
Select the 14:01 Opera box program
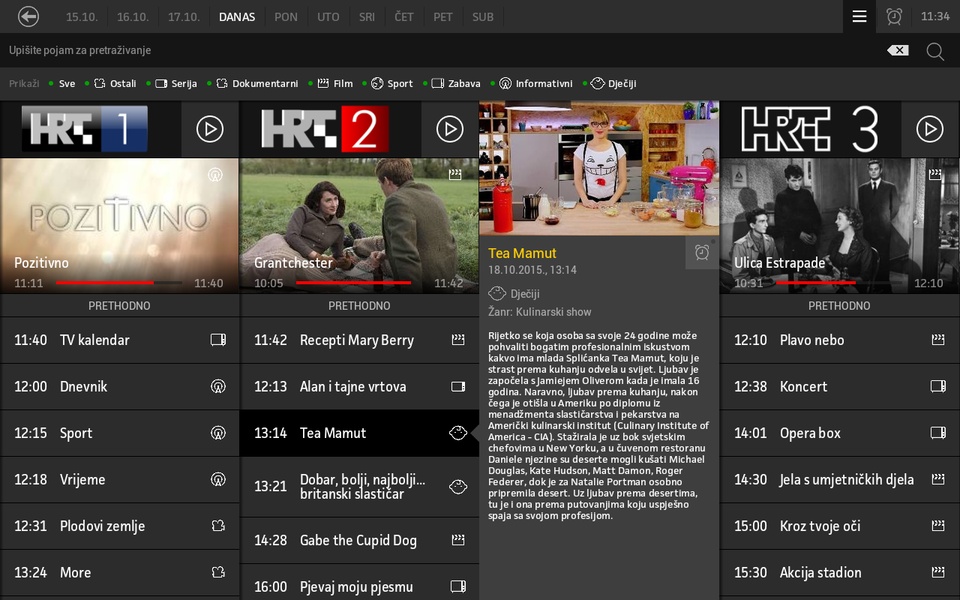839,433
